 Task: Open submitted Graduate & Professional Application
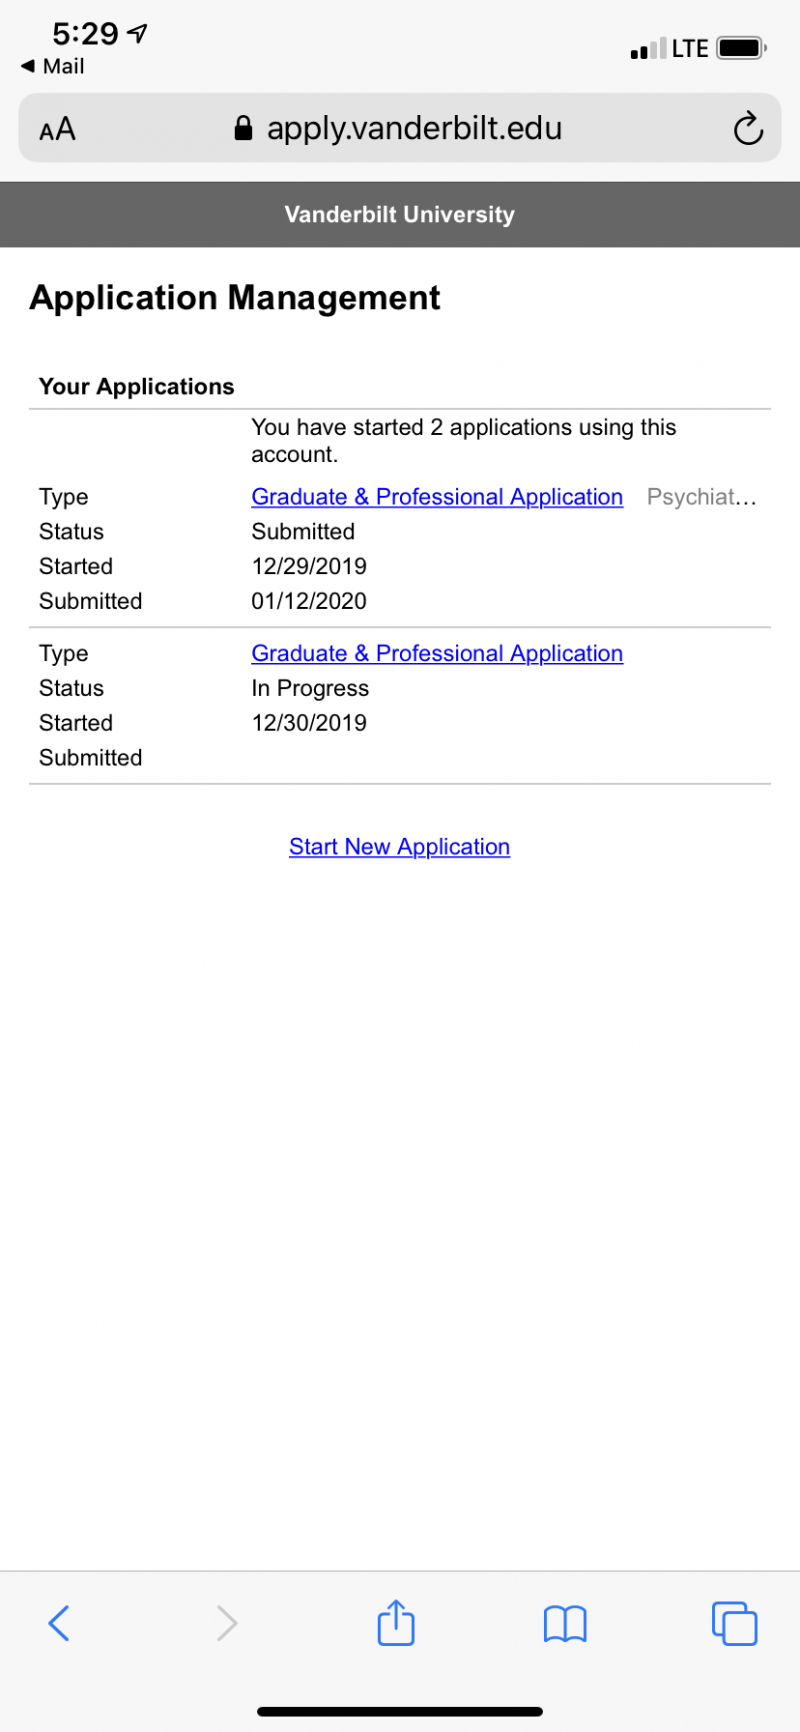(x=437, y=497)
